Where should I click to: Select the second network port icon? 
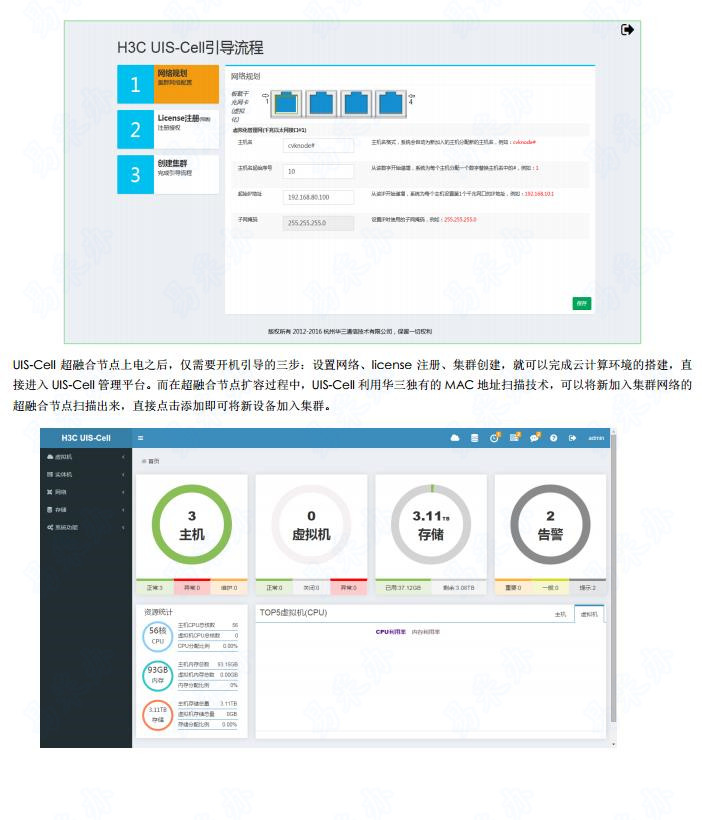click(x=321, y=102)
